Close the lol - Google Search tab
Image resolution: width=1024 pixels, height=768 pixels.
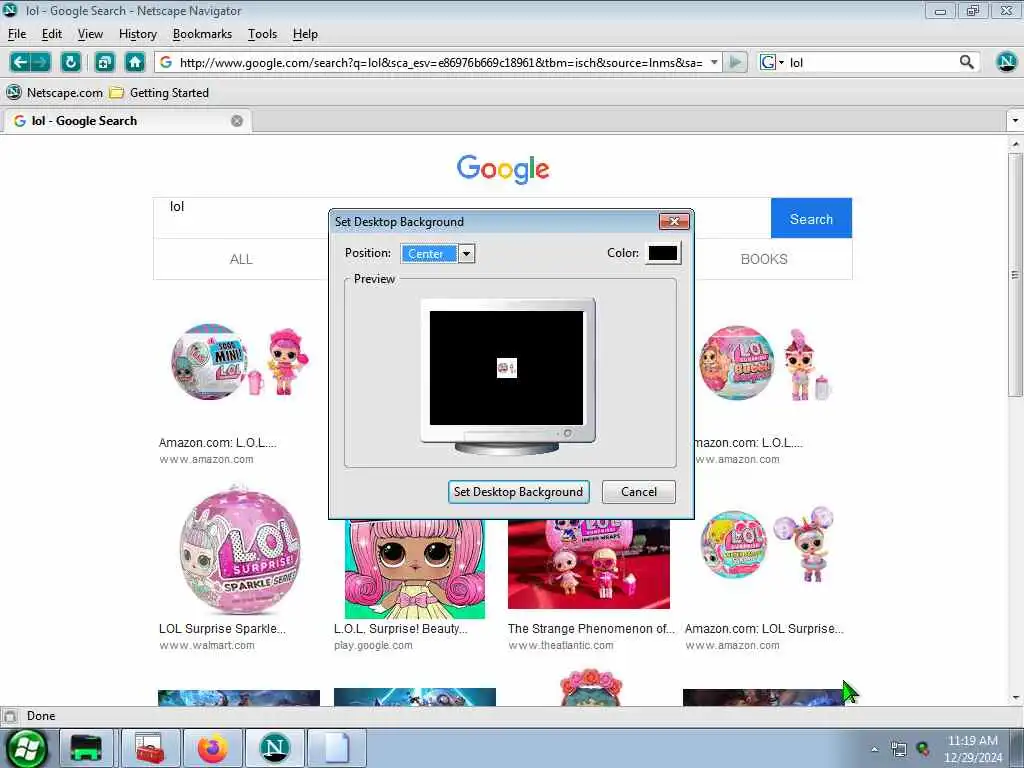click(237, 121)
